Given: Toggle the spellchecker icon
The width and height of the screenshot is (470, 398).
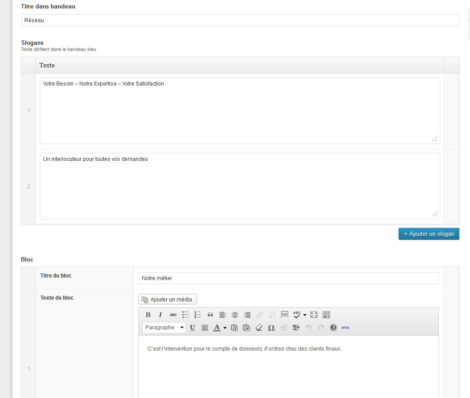Looking at the screenshot, I should pyautogui.click(x=296, y=315).
